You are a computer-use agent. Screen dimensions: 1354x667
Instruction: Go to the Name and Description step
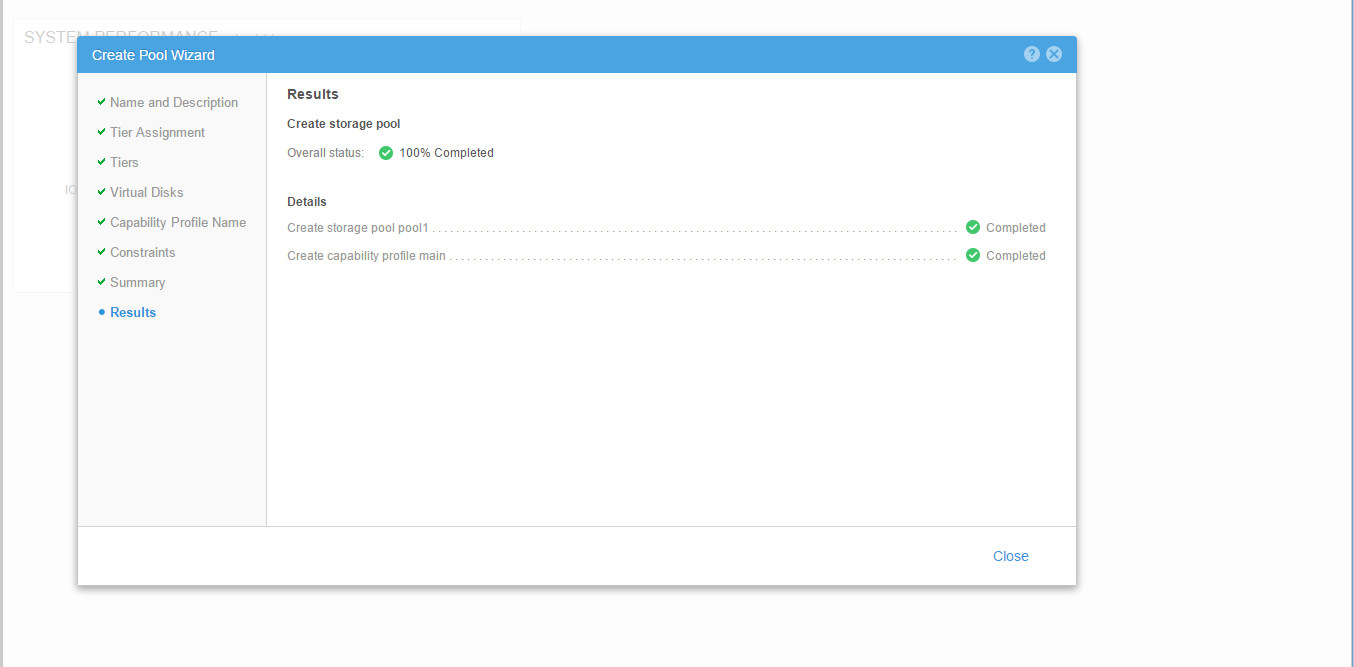click(x=174, y=102)
